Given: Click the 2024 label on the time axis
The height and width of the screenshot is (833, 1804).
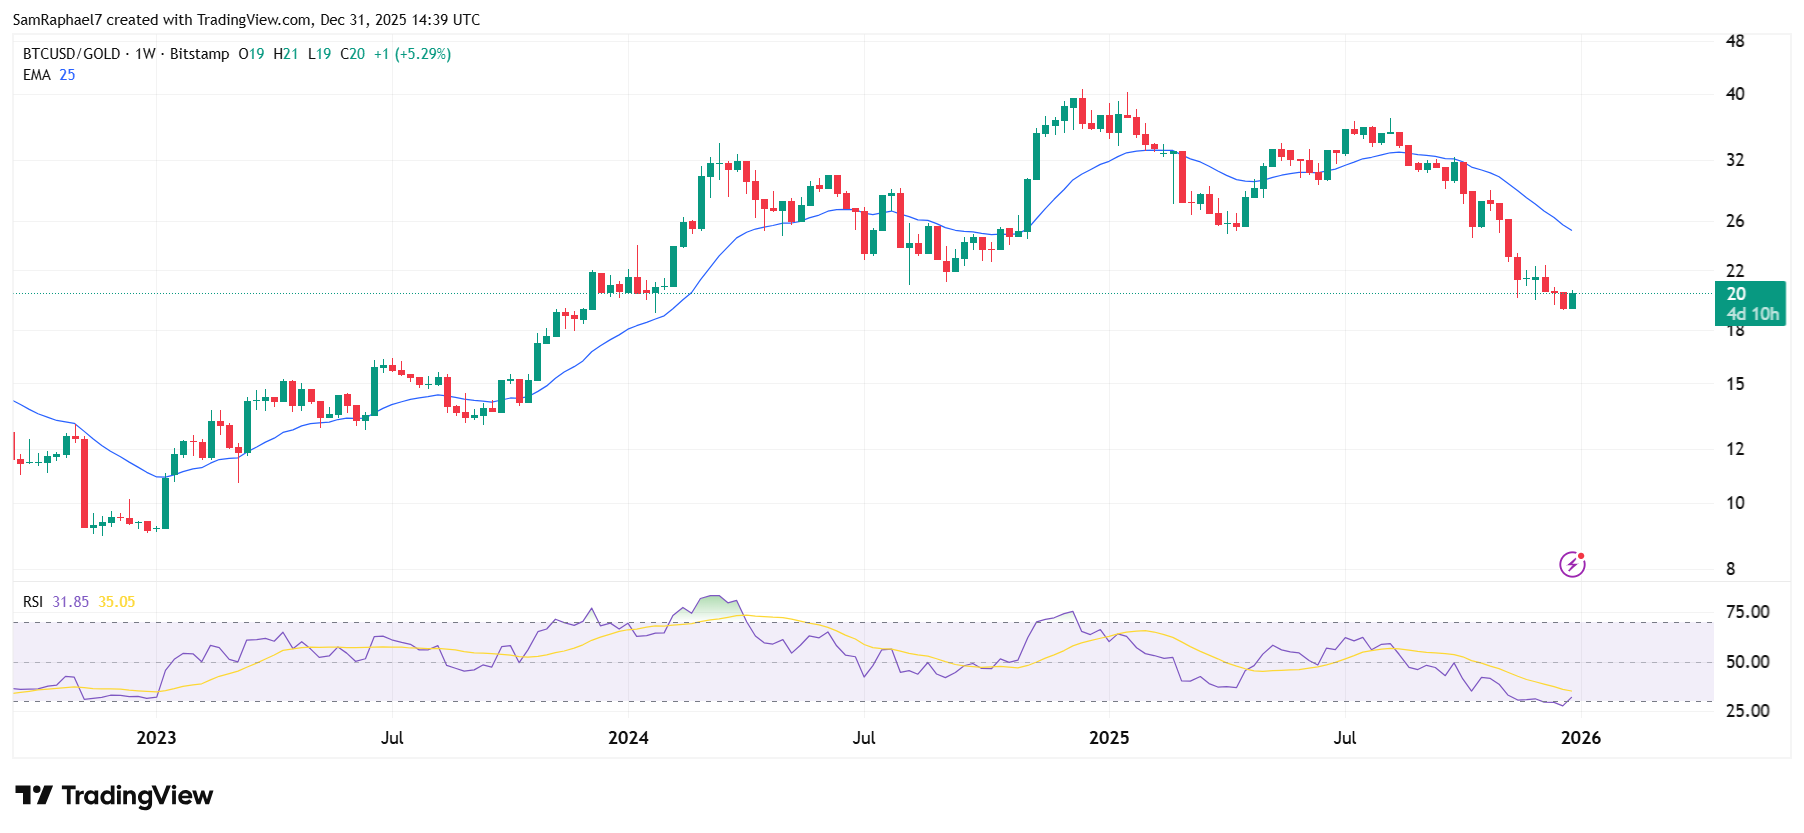Looking at the screenshot, I should click(628, 738).
